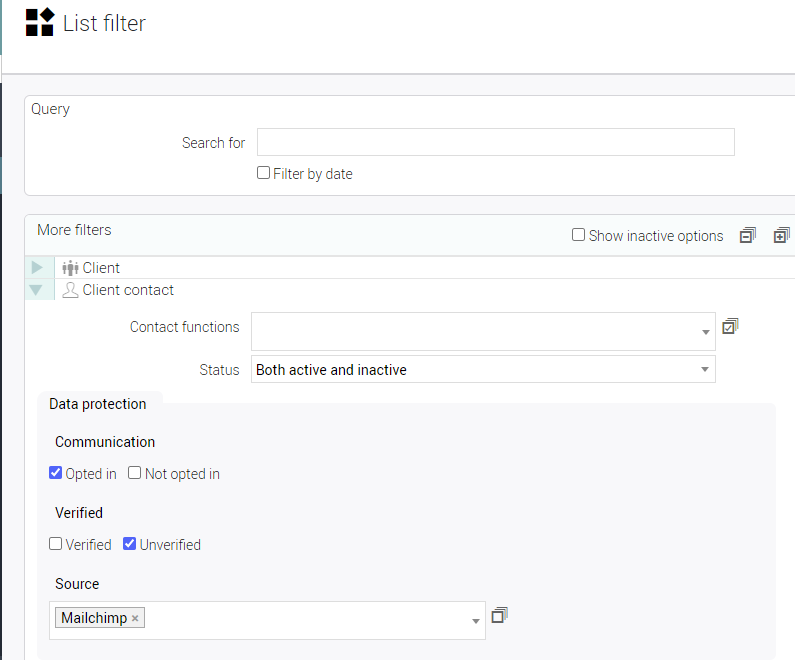Click the Search for text field
Viewport: 795px width, 660px height.
pyautogui.click(x=495, y=142)
